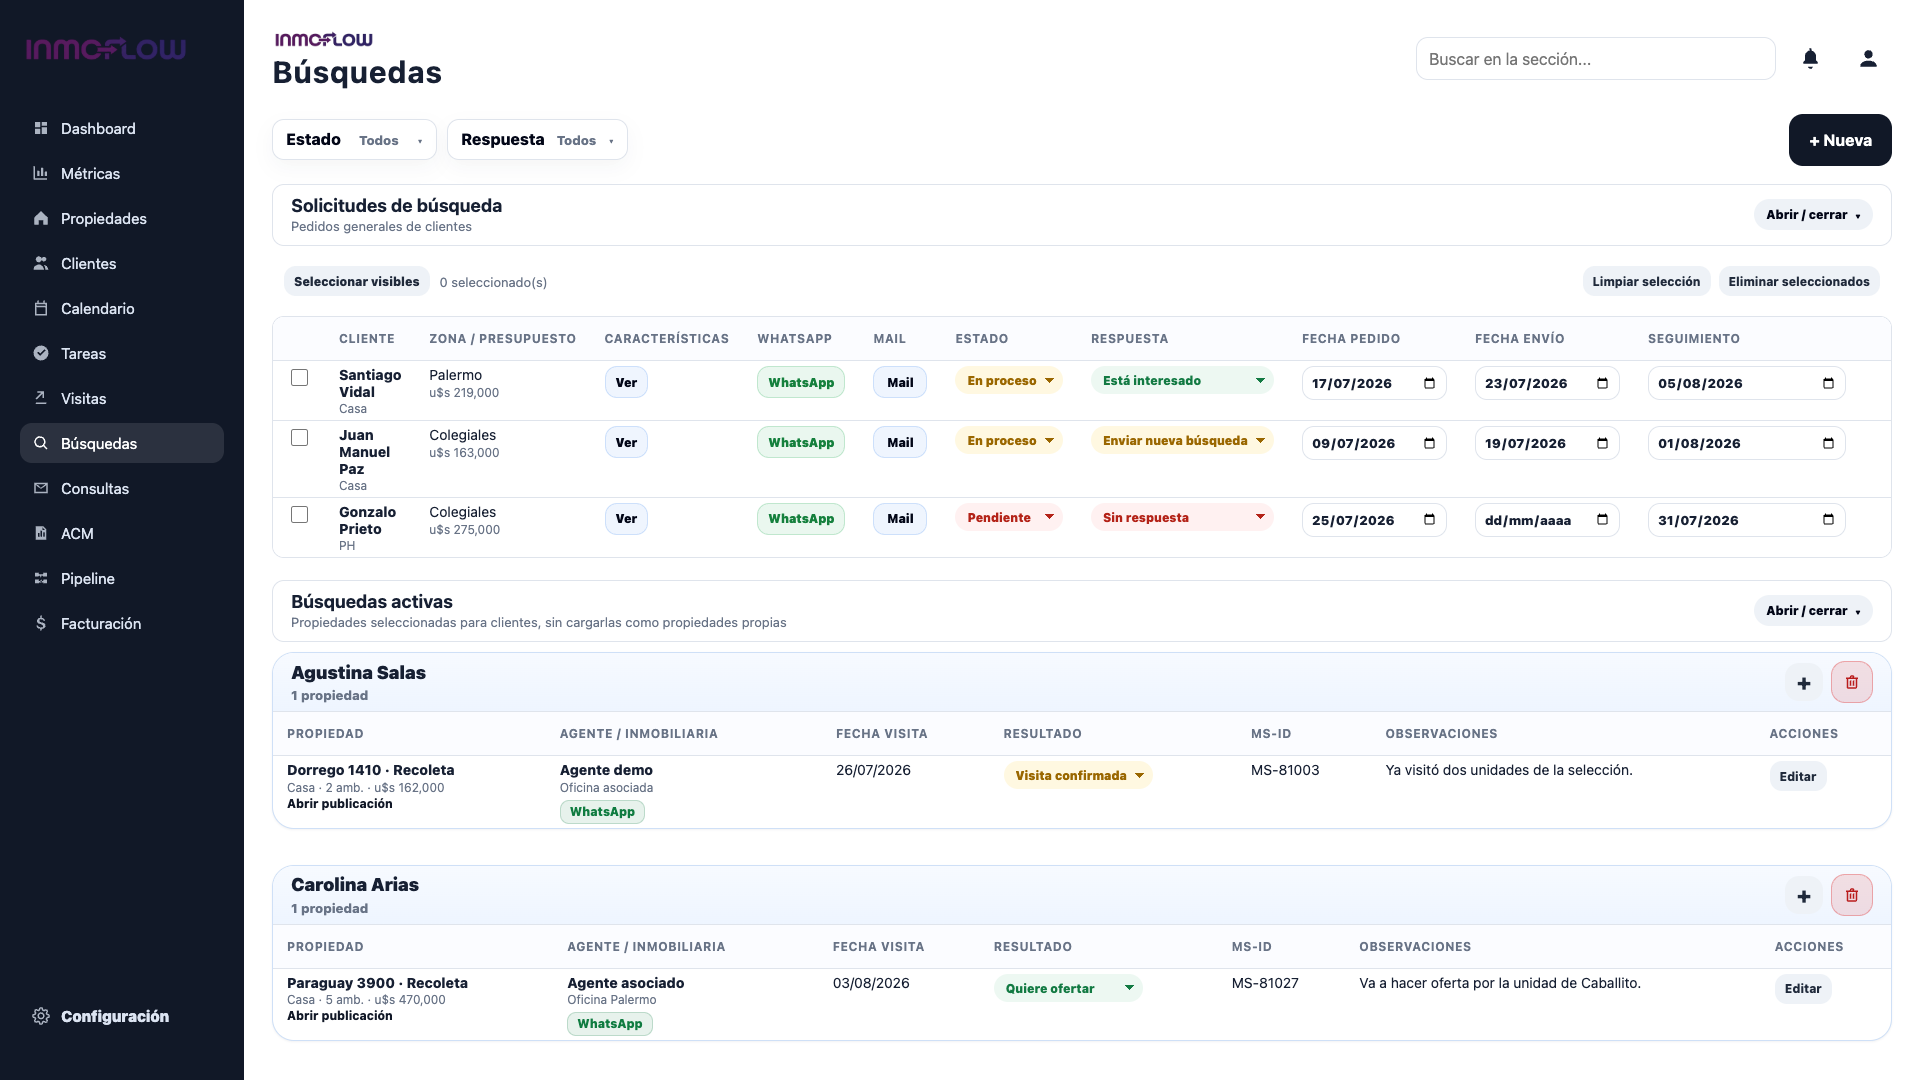Screen dimensions: 1920x1080
Task: Open the user profile icon
Action: (1868, 59)
